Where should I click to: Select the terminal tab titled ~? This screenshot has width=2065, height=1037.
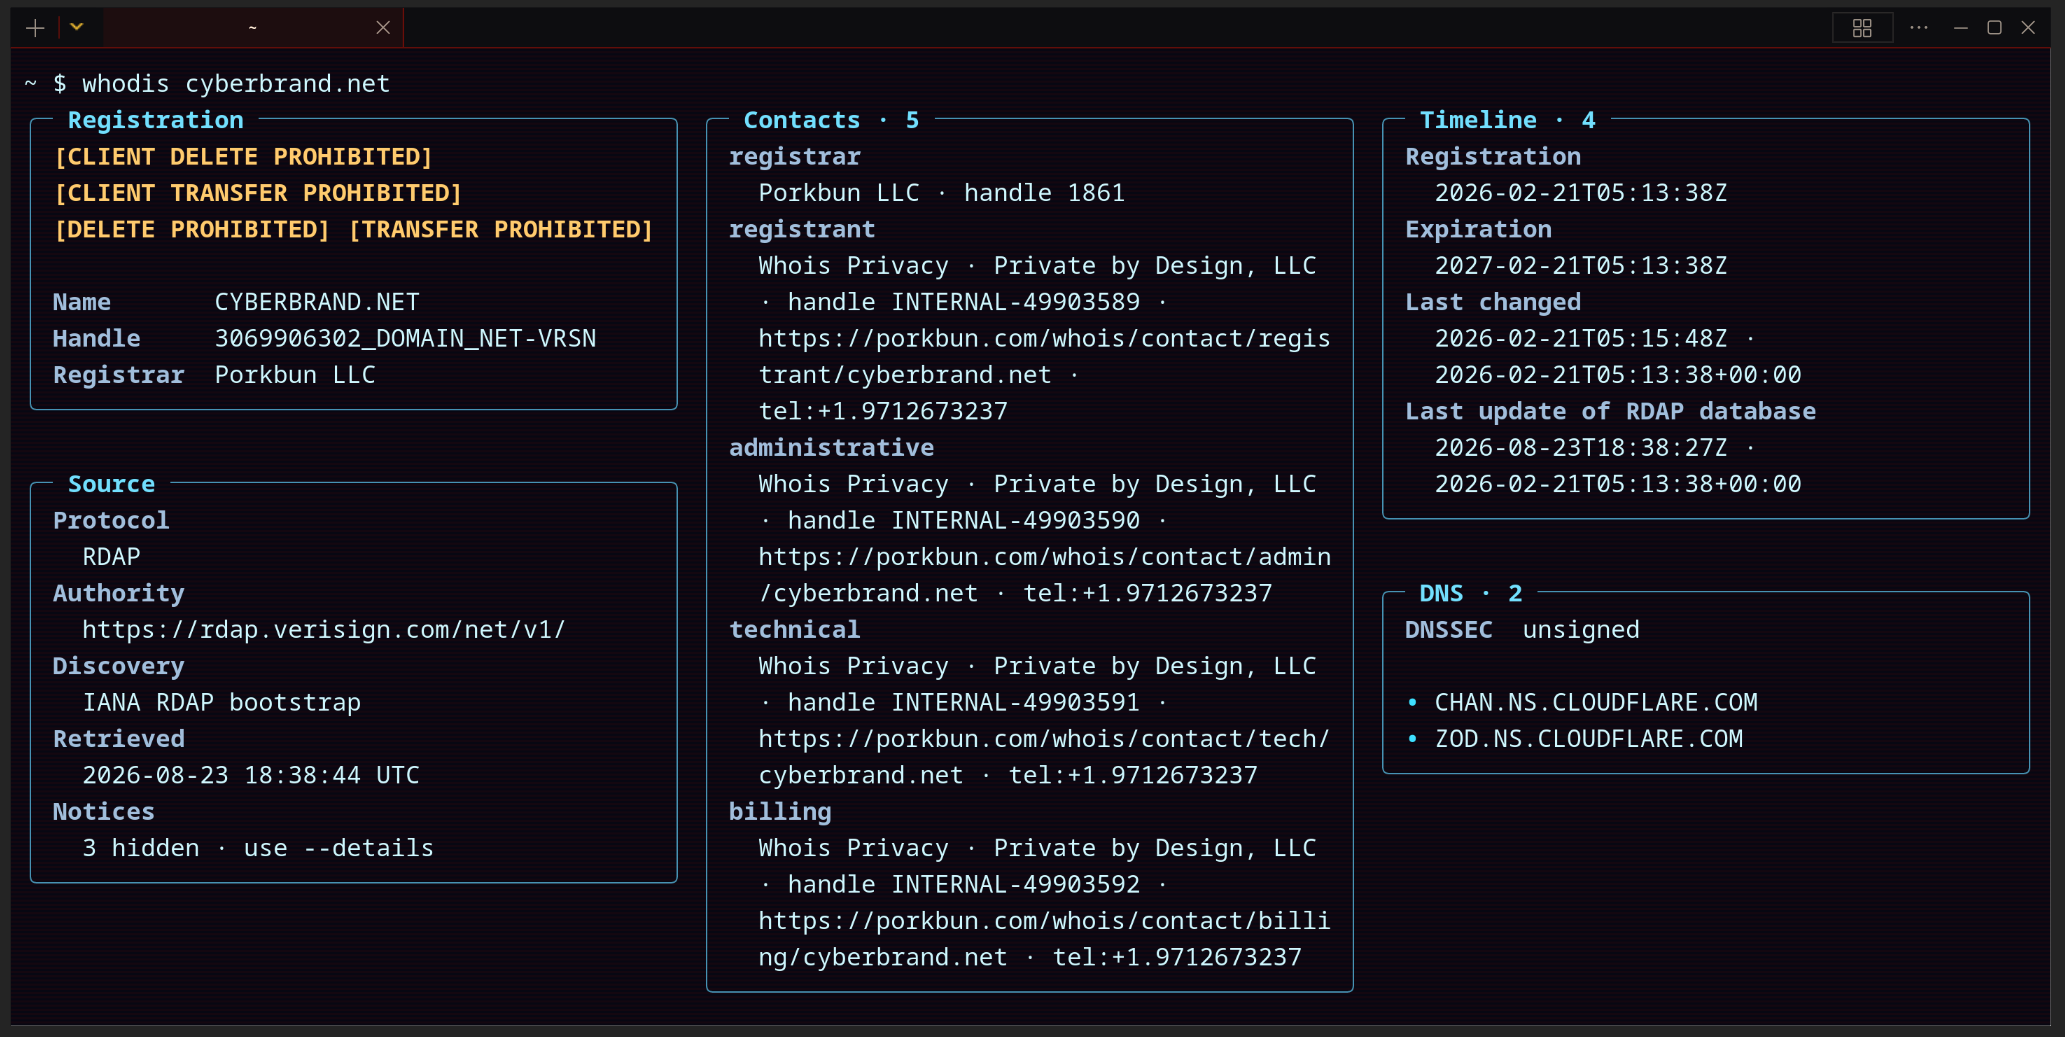[253, 28]
